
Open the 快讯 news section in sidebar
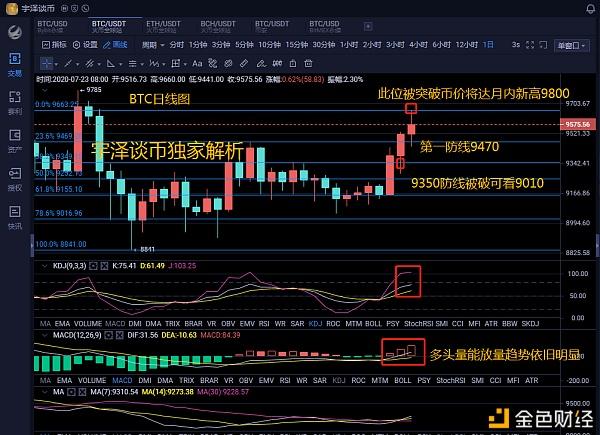[x=15, y=218]
